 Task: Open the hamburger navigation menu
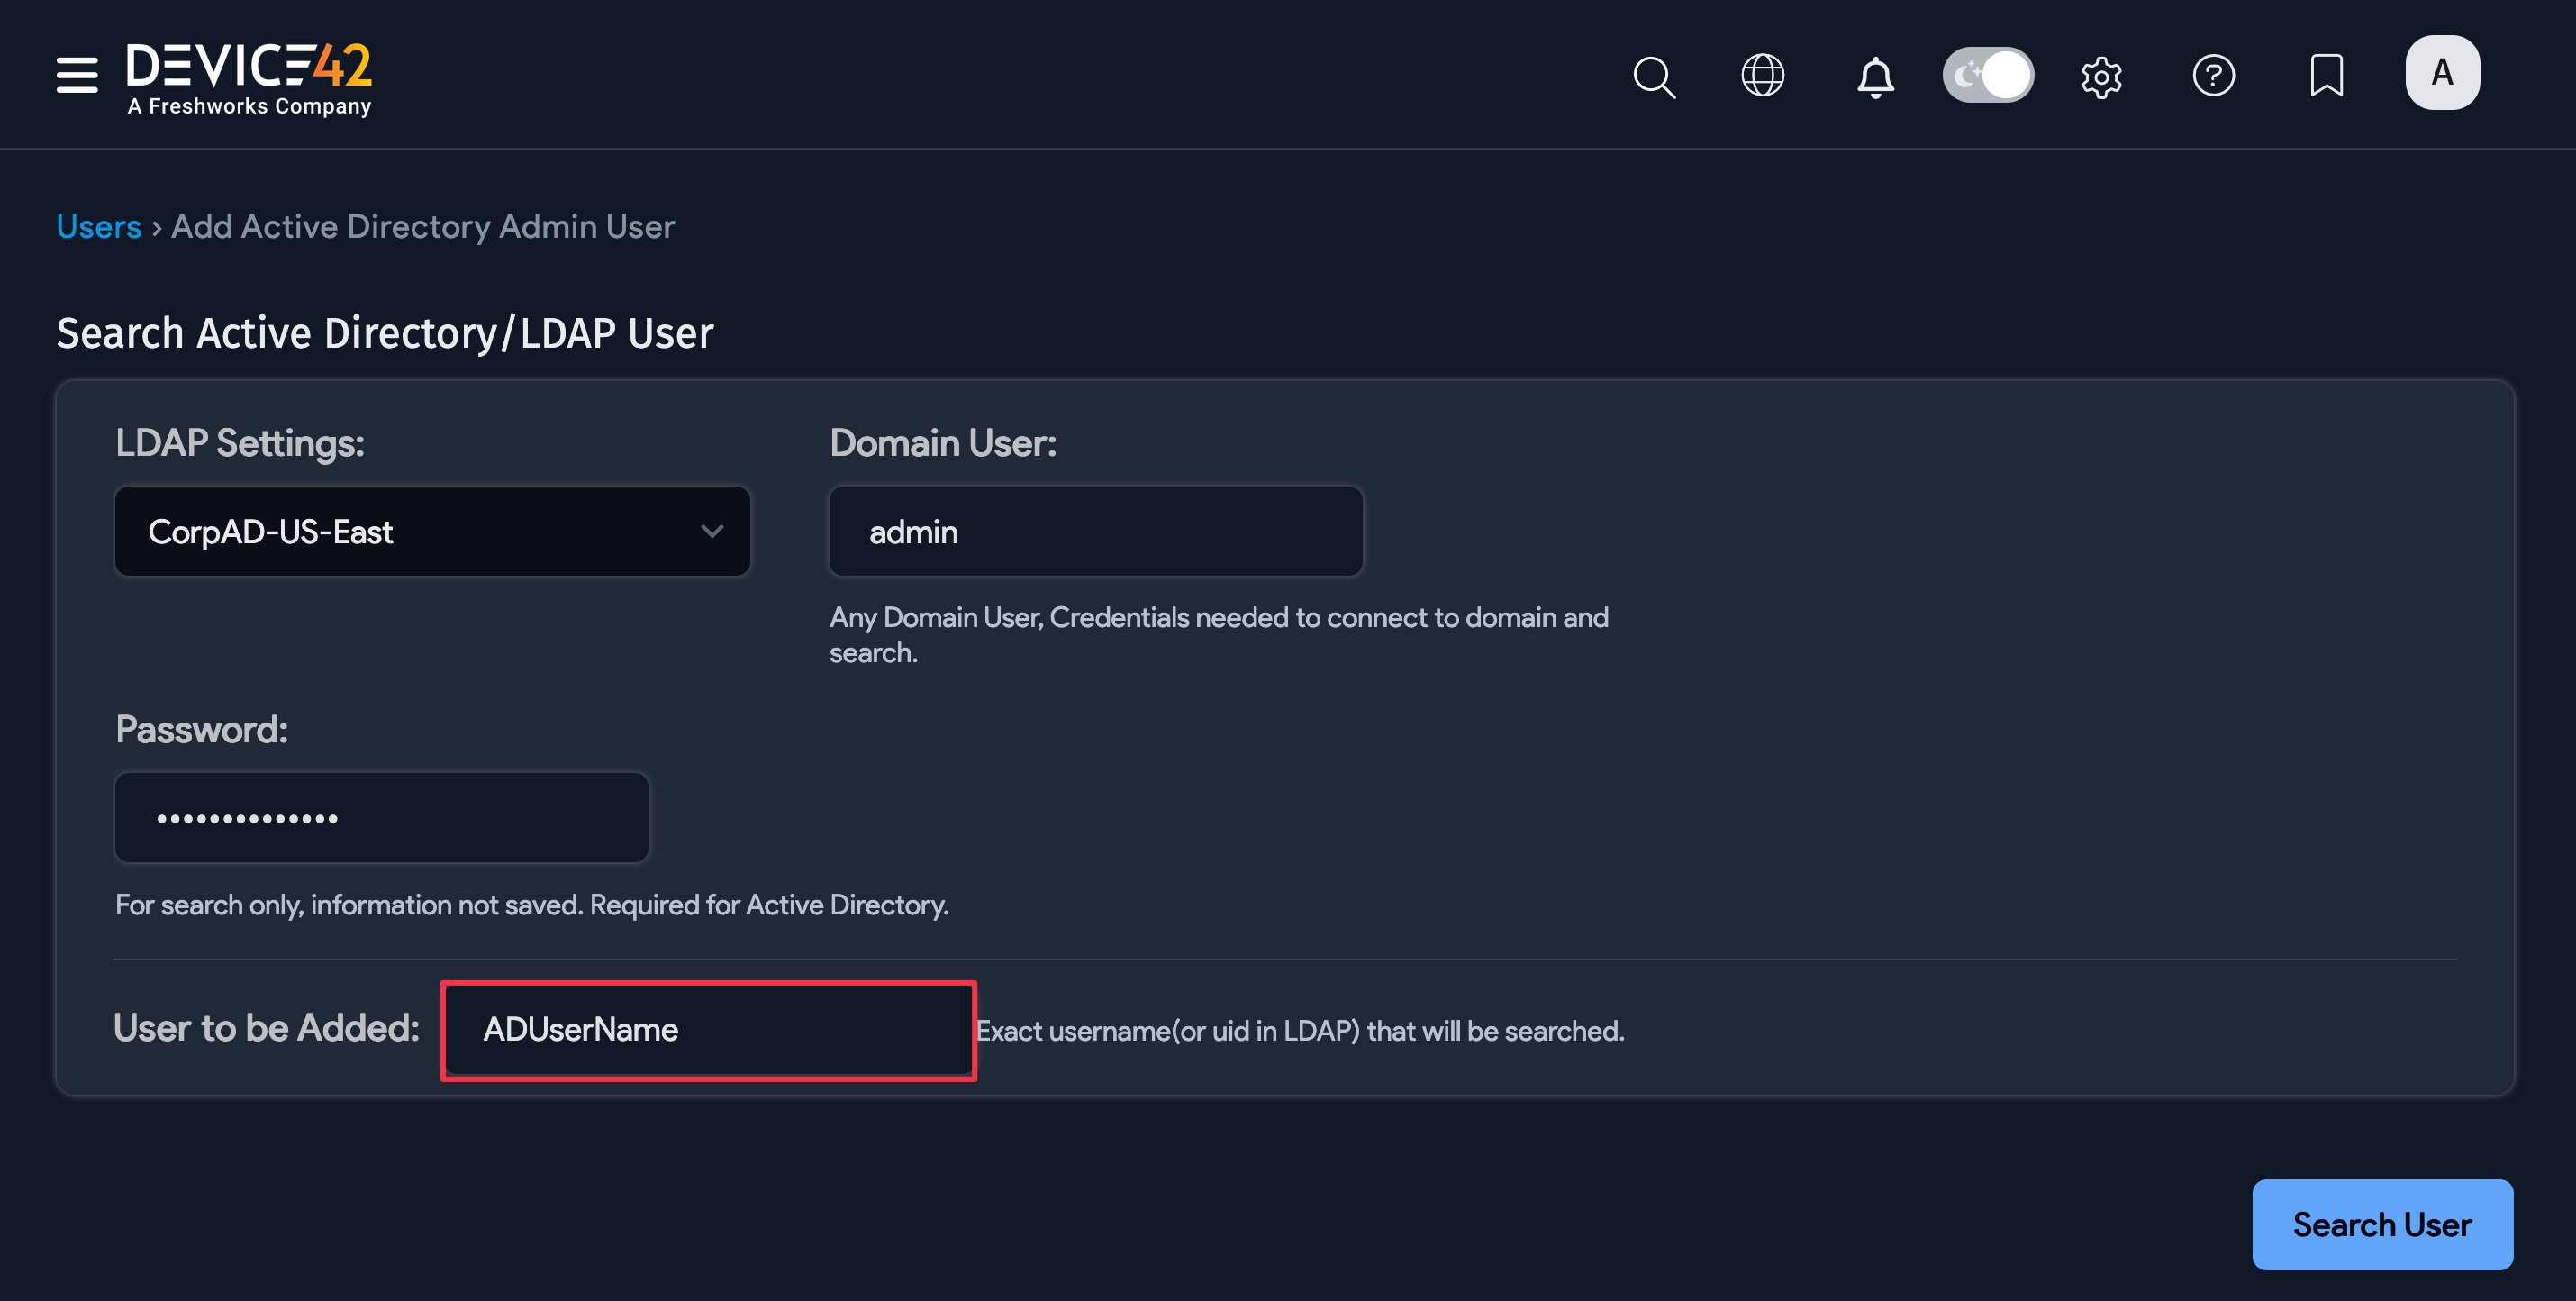click(77, 75)
